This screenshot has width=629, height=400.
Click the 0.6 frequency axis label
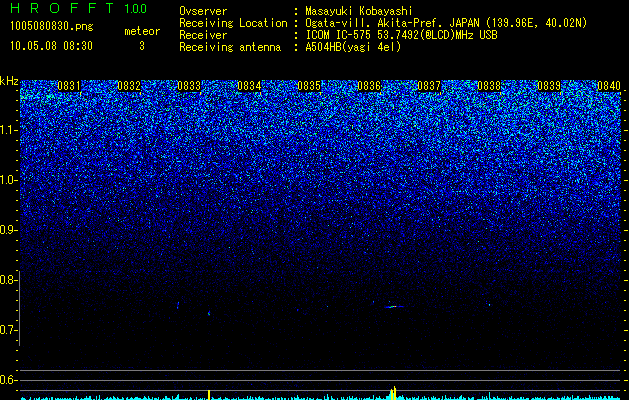tap(9, 380)
